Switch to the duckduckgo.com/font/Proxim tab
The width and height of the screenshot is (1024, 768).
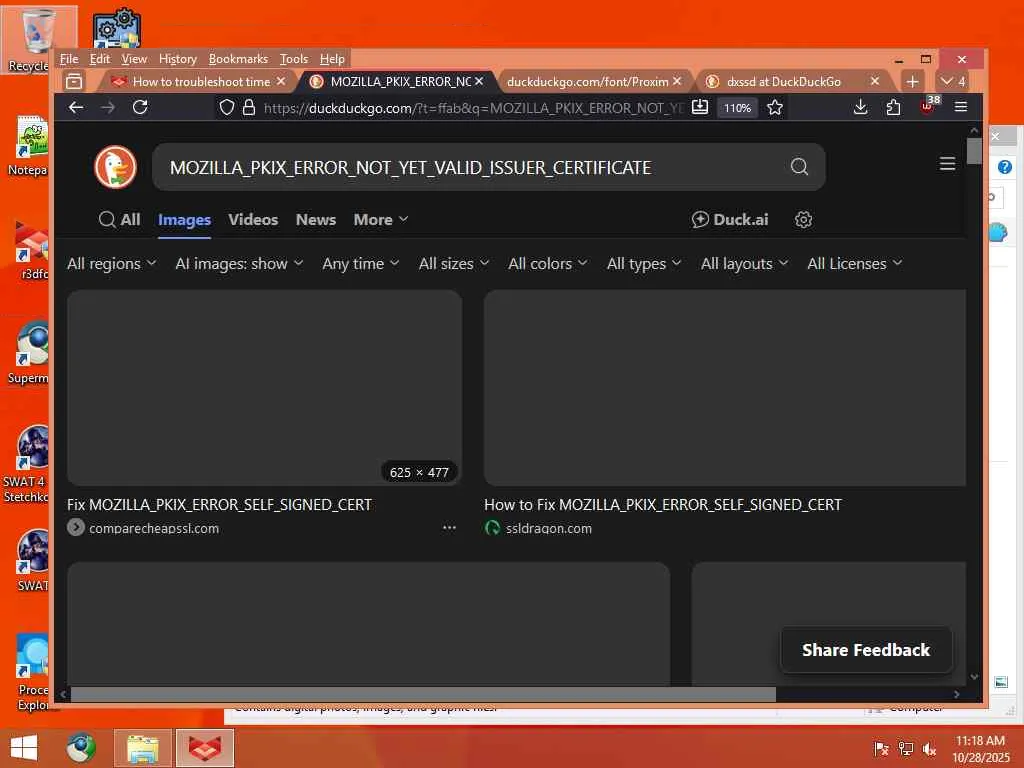588,82
